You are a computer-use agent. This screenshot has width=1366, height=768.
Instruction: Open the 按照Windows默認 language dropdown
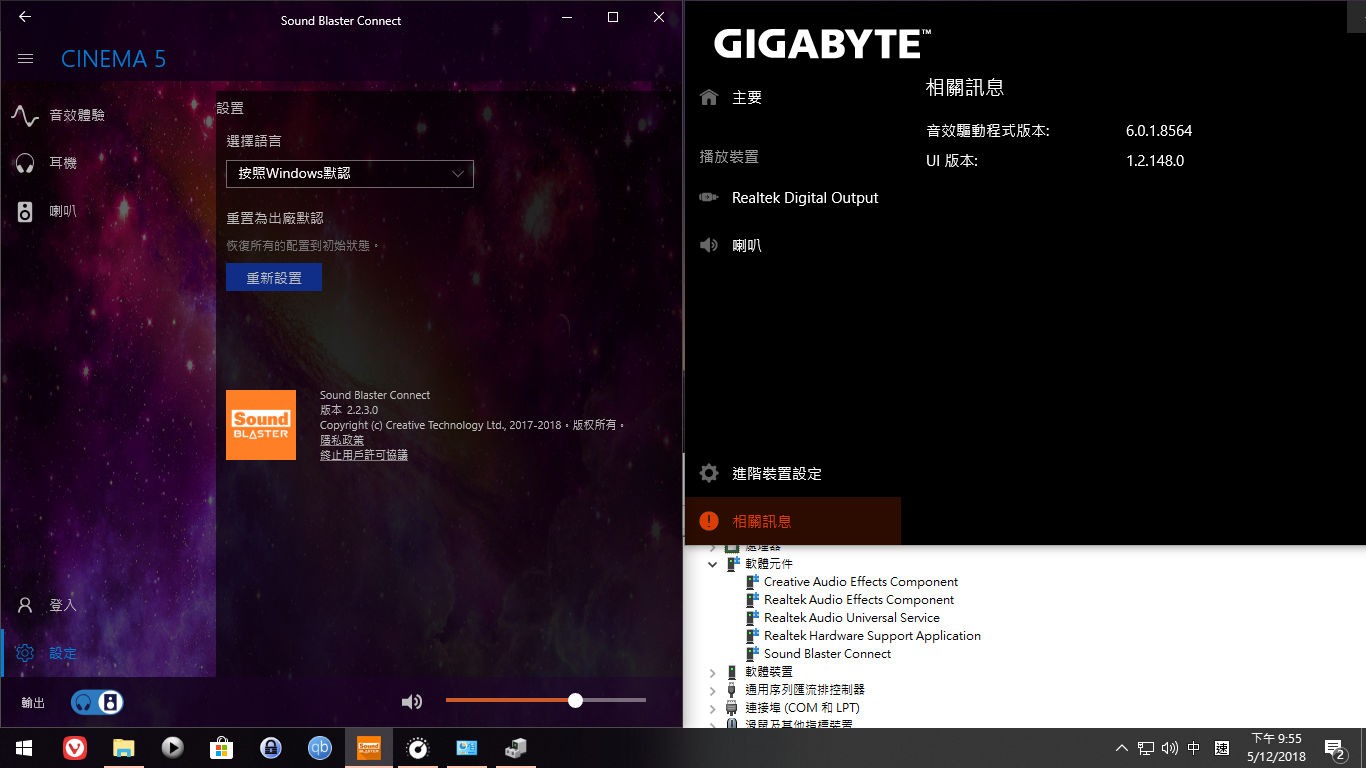click(350, 173)
